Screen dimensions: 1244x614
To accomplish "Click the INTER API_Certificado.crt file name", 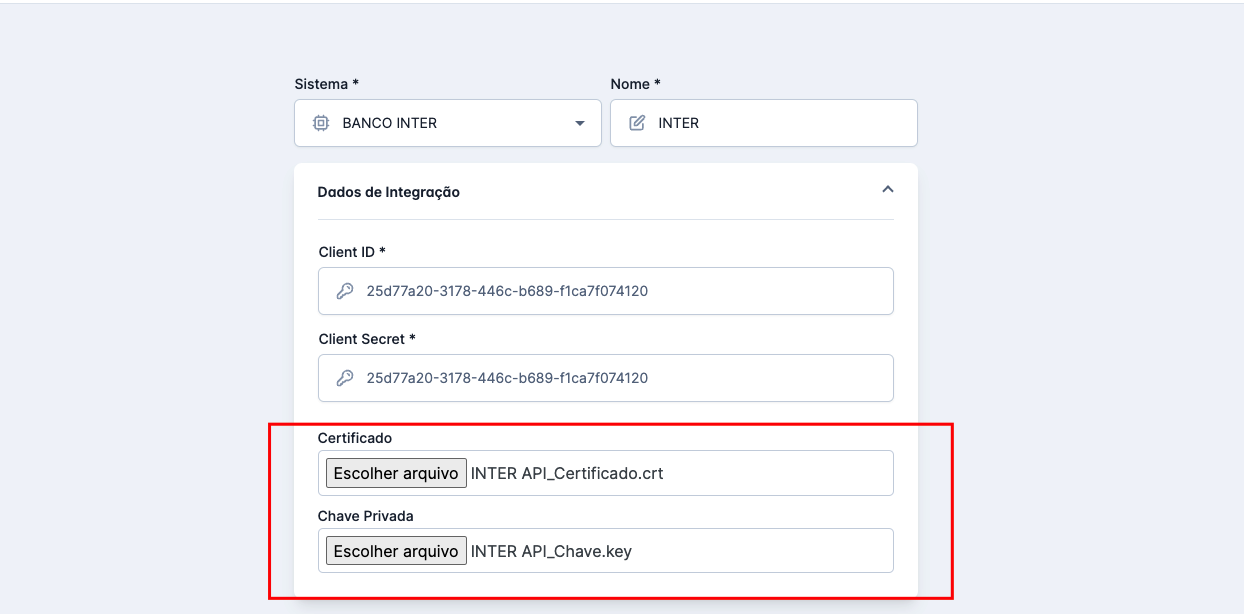I will click(567, 473).
